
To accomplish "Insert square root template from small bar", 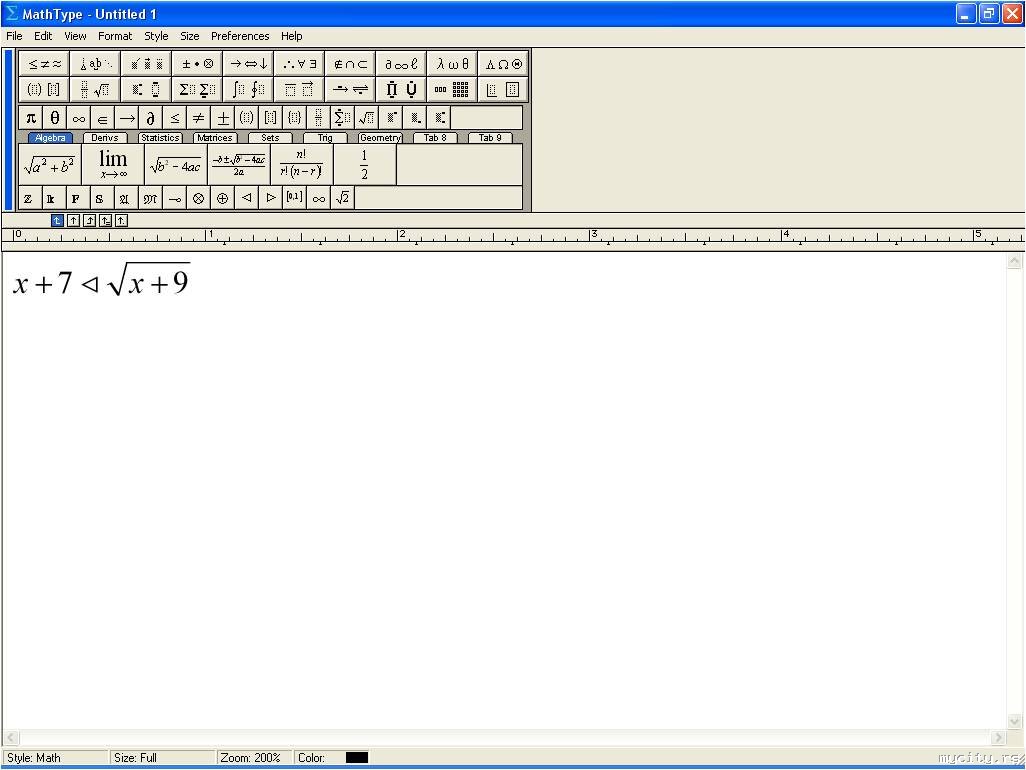I will (366, 118).
